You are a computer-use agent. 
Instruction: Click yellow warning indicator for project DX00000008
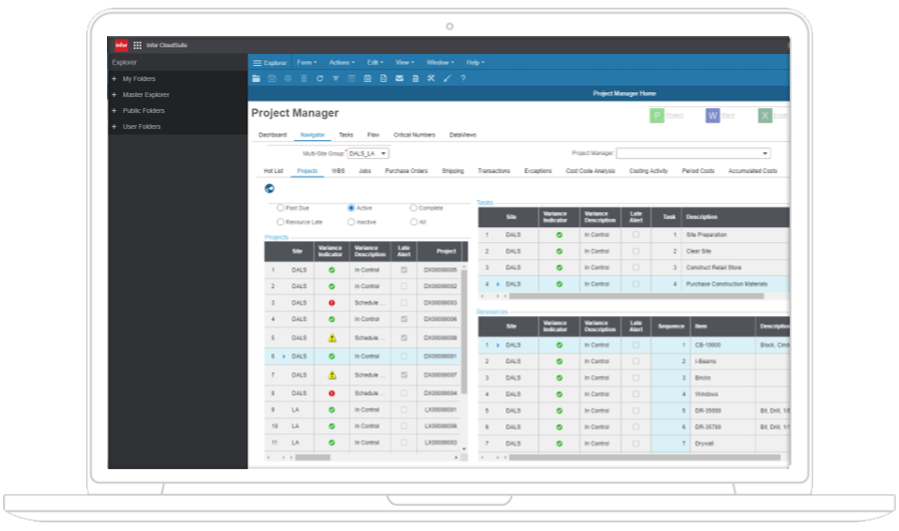(x=332, y=338)
